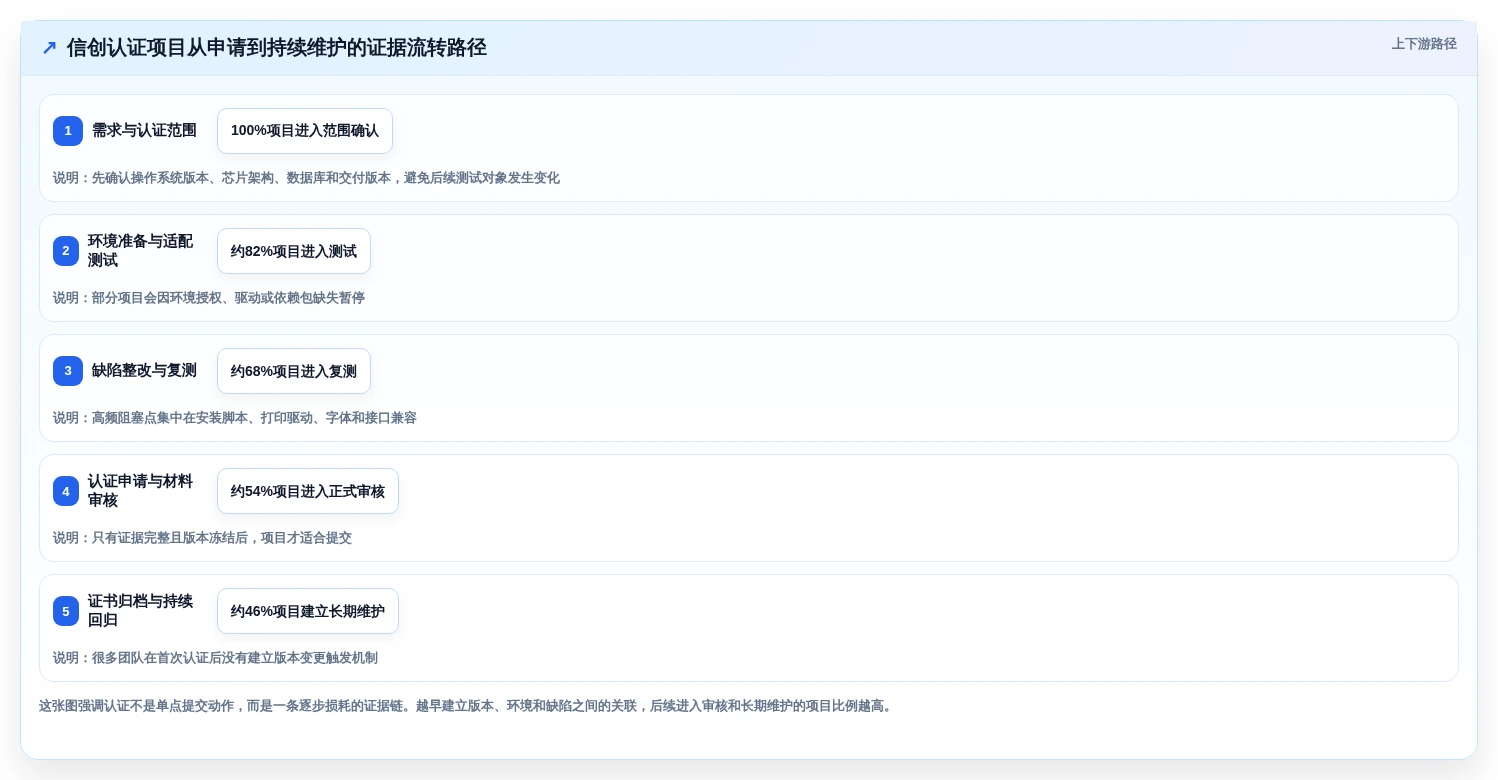Click the '约82%项目进入测试' pill
The height and width of the screenshot is (780, 1498).
pos(294,251)
